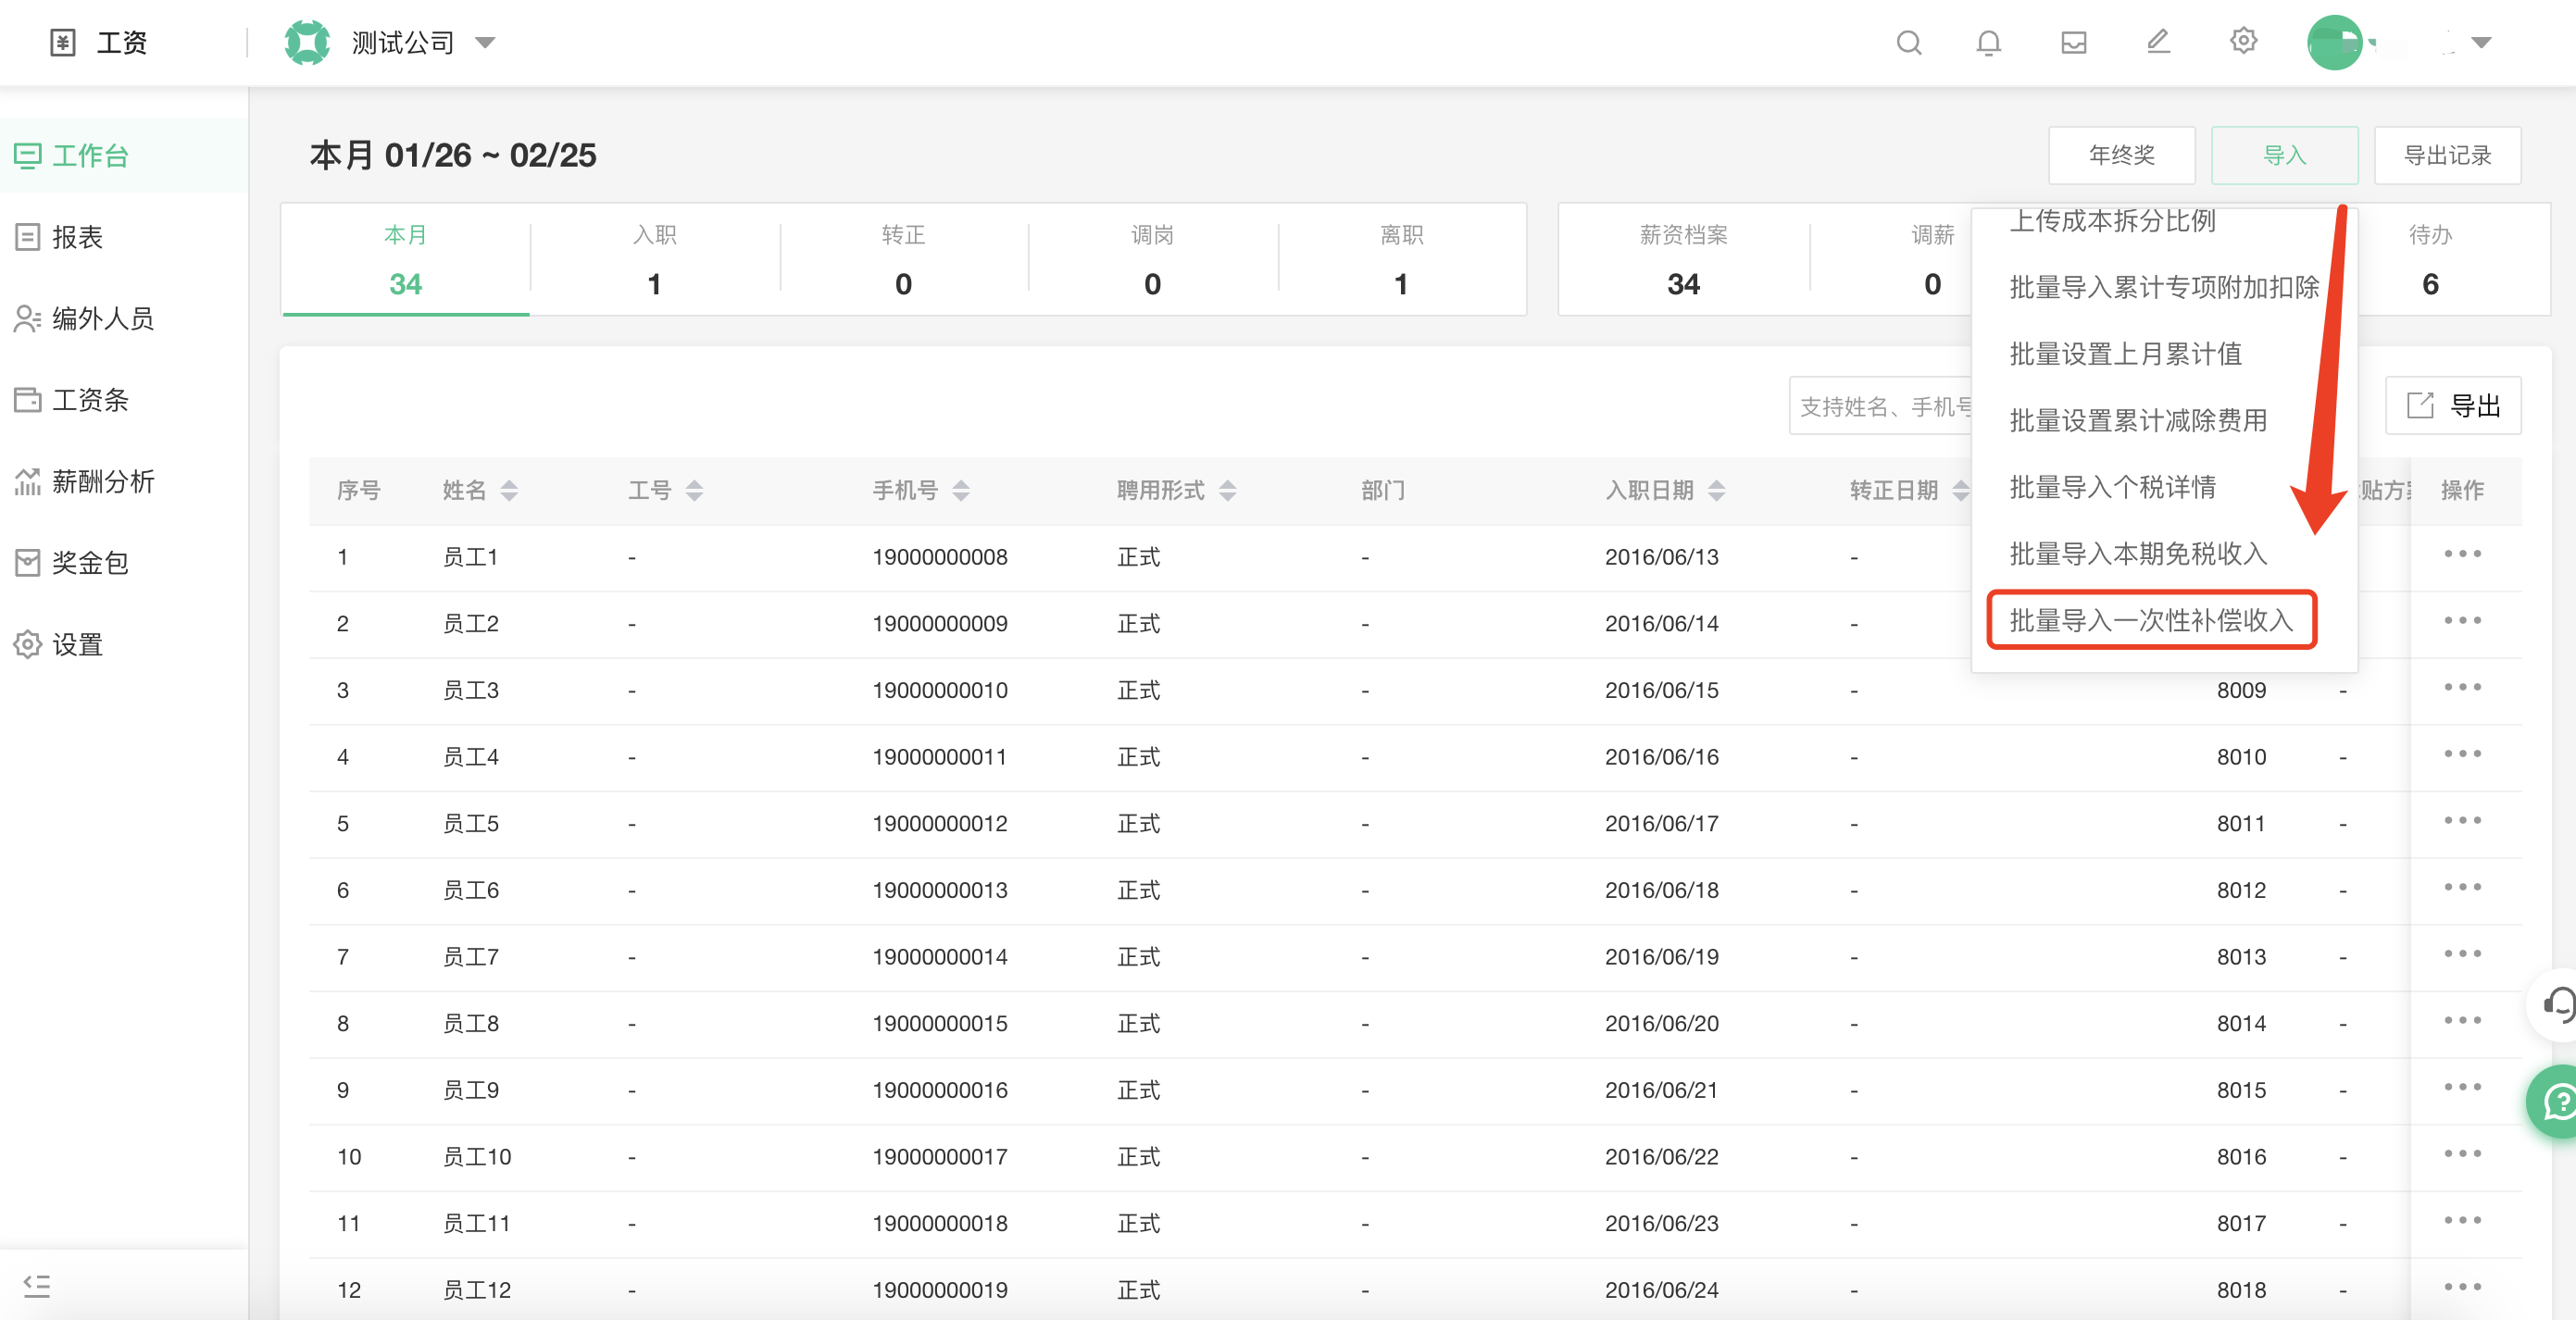
Task: Click the search magnifier icon in header
Action: (1909, 42)
